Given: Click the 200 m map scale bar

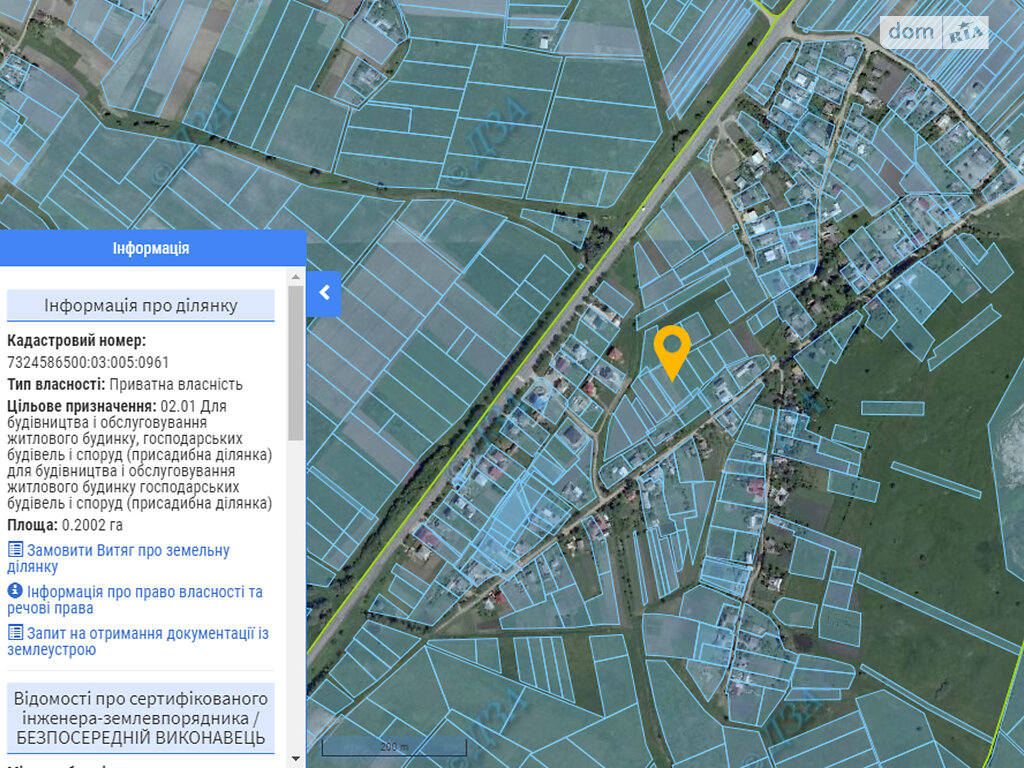Looking at the screenshot, I should (394, 747).
